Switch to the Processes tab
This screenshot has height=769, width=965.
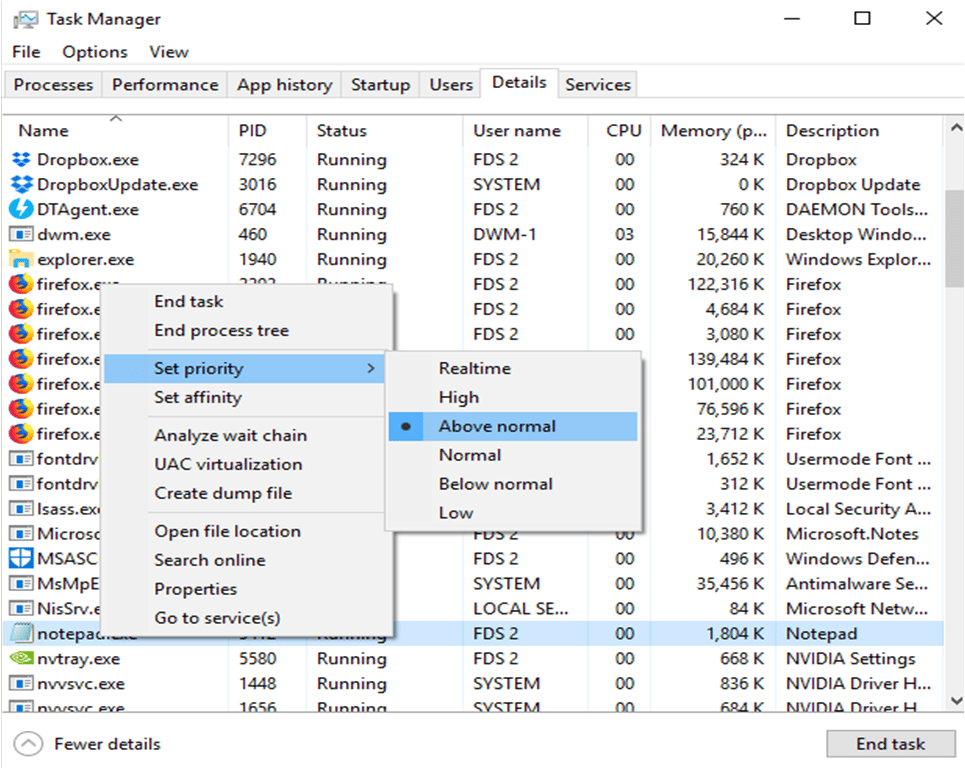pos(54,85)
